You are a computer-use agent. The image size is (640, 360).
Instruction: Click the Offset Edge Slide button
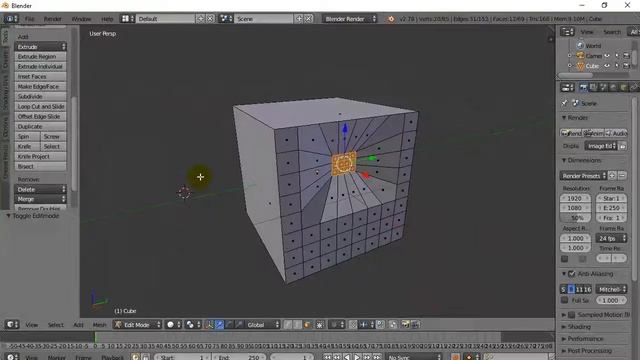click(x=40, y=117)
